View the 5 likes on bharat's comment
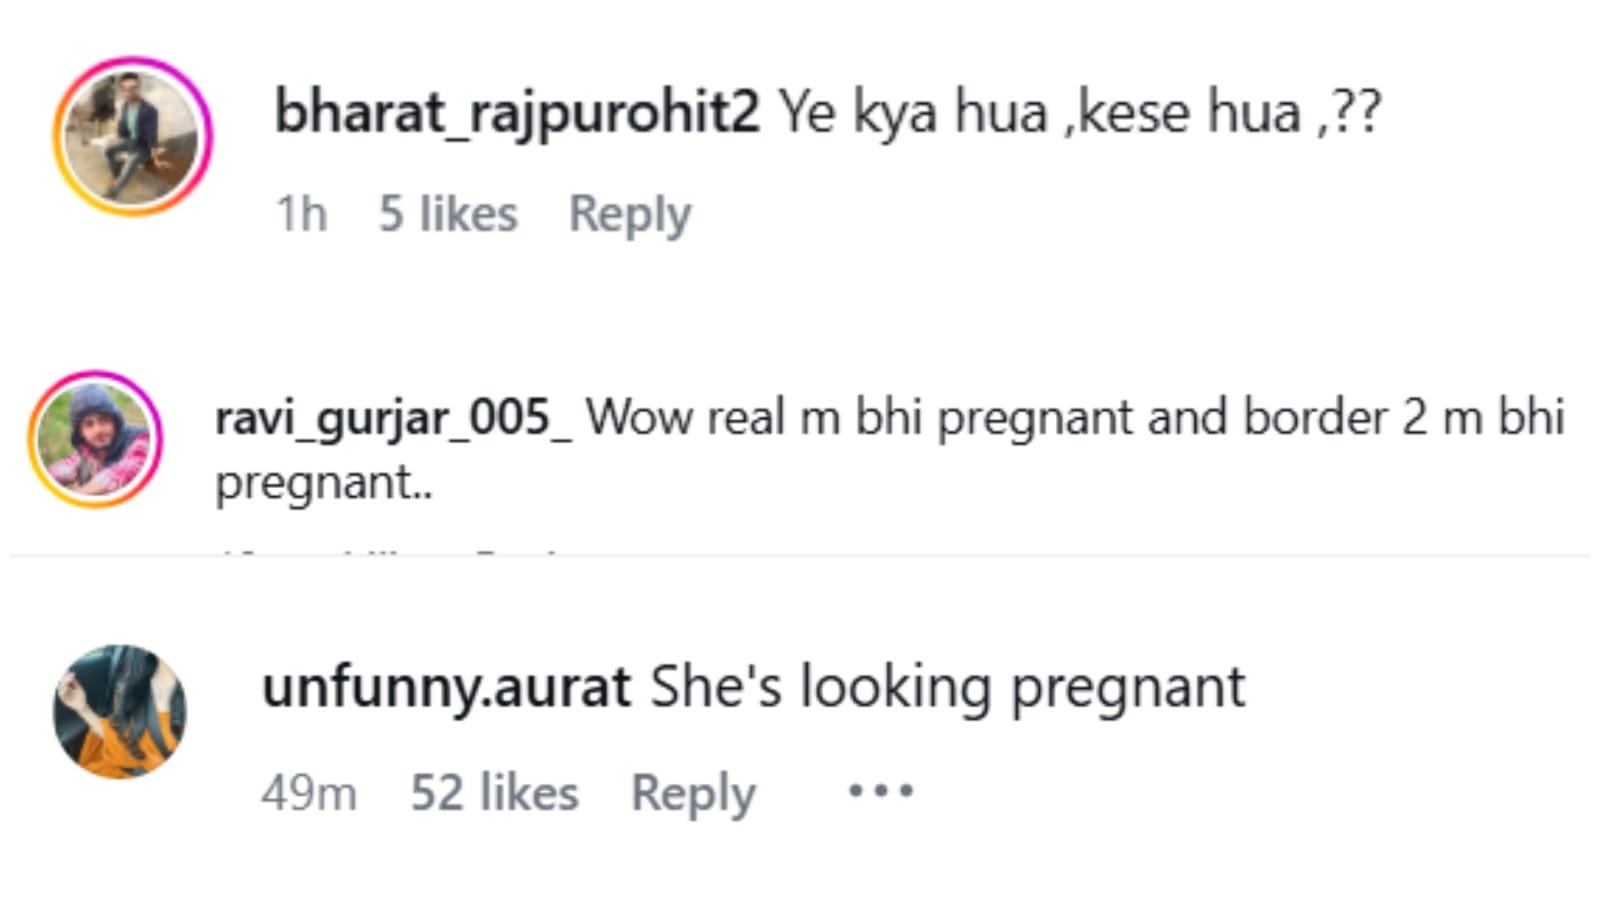The width and height of the screenshot is (1600, 897). coord(448,214)
